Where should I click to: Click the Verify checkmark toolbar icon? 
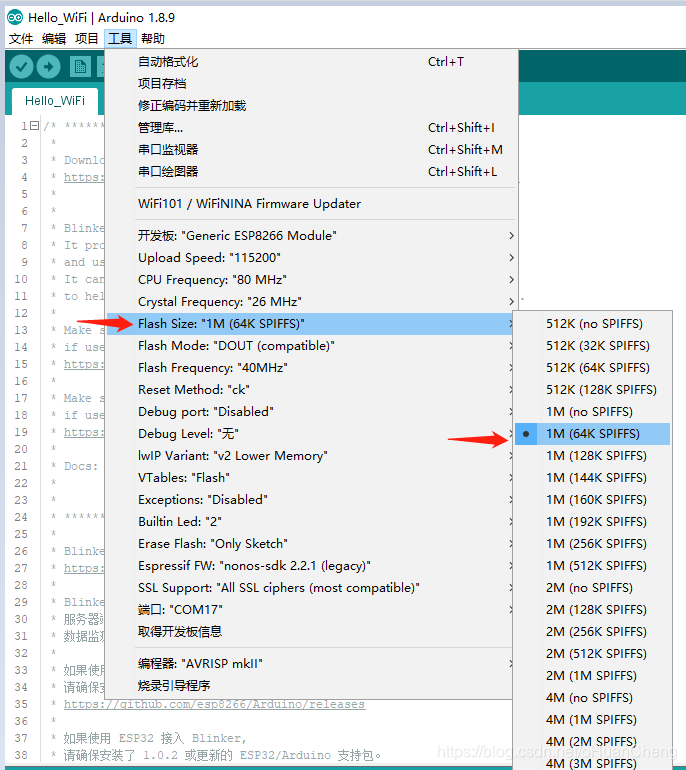click(21, 66)
